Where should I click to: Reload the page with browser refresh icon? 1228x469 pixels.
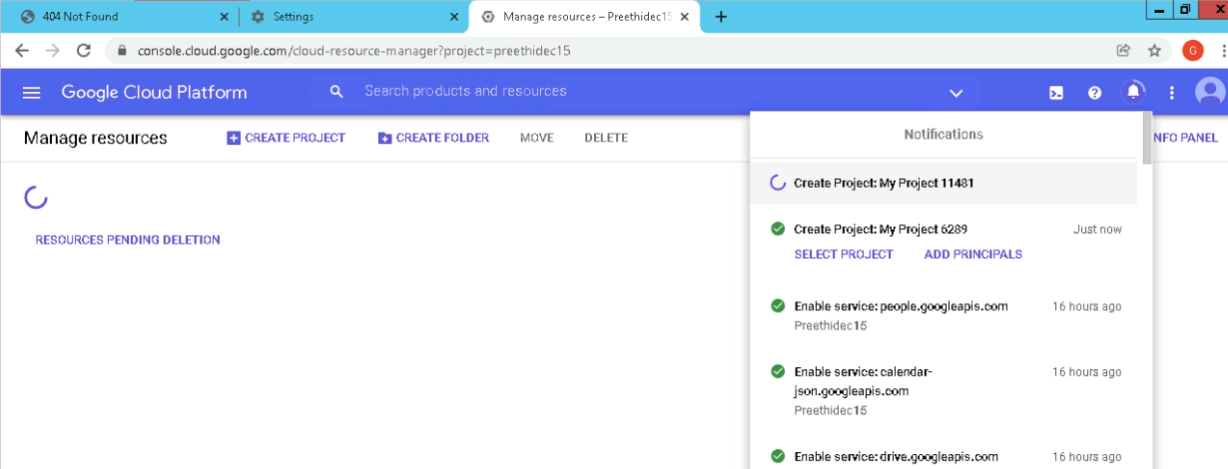84,50
